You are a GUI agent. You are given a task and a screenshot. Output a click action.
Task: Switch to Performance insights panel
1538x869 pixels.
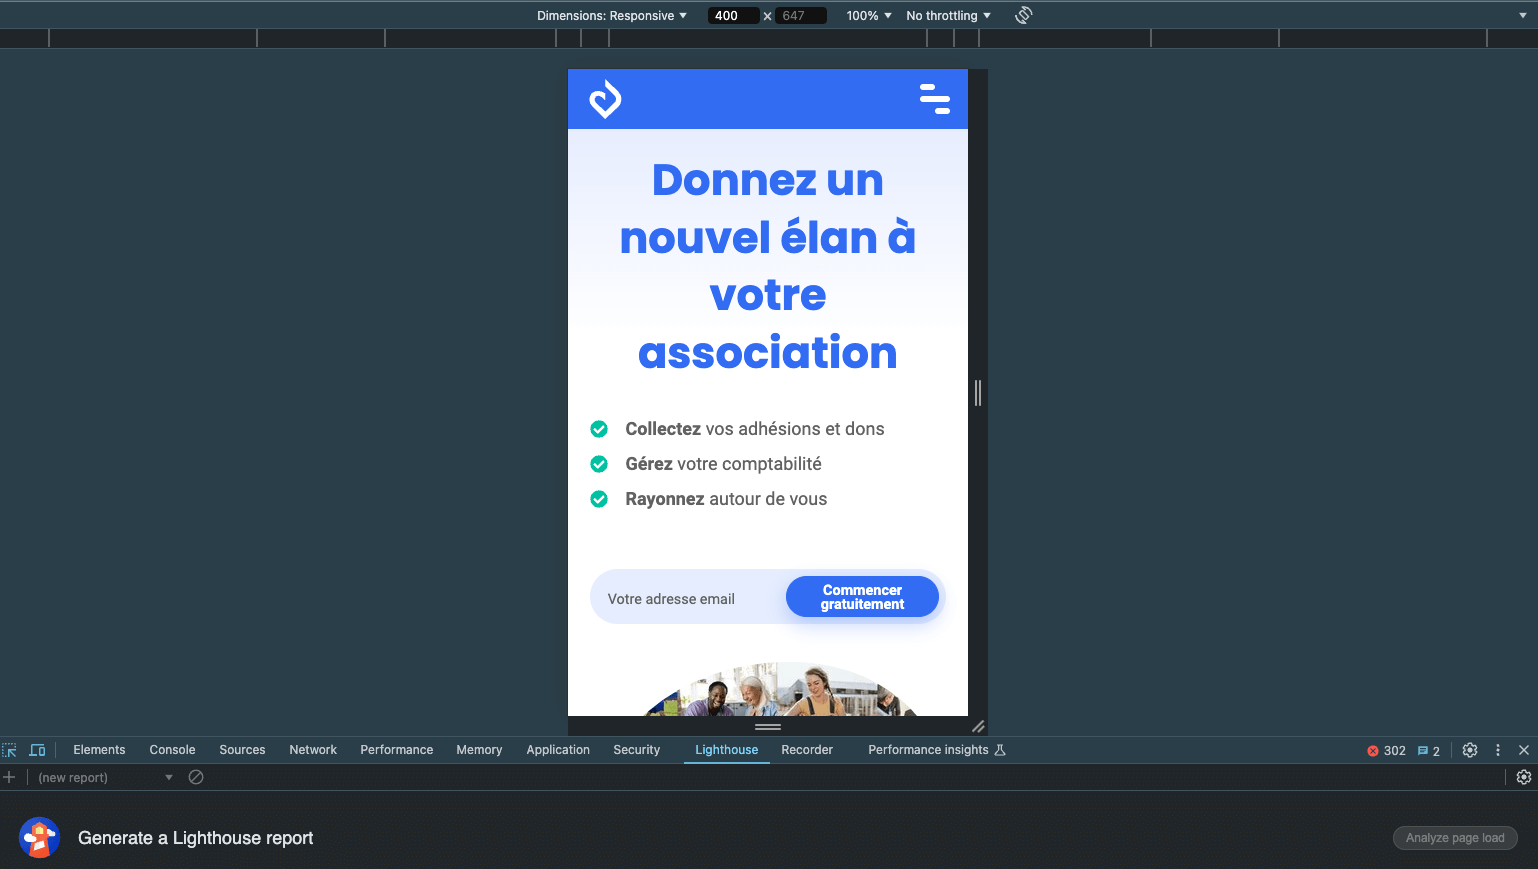(x=927, y=749)
